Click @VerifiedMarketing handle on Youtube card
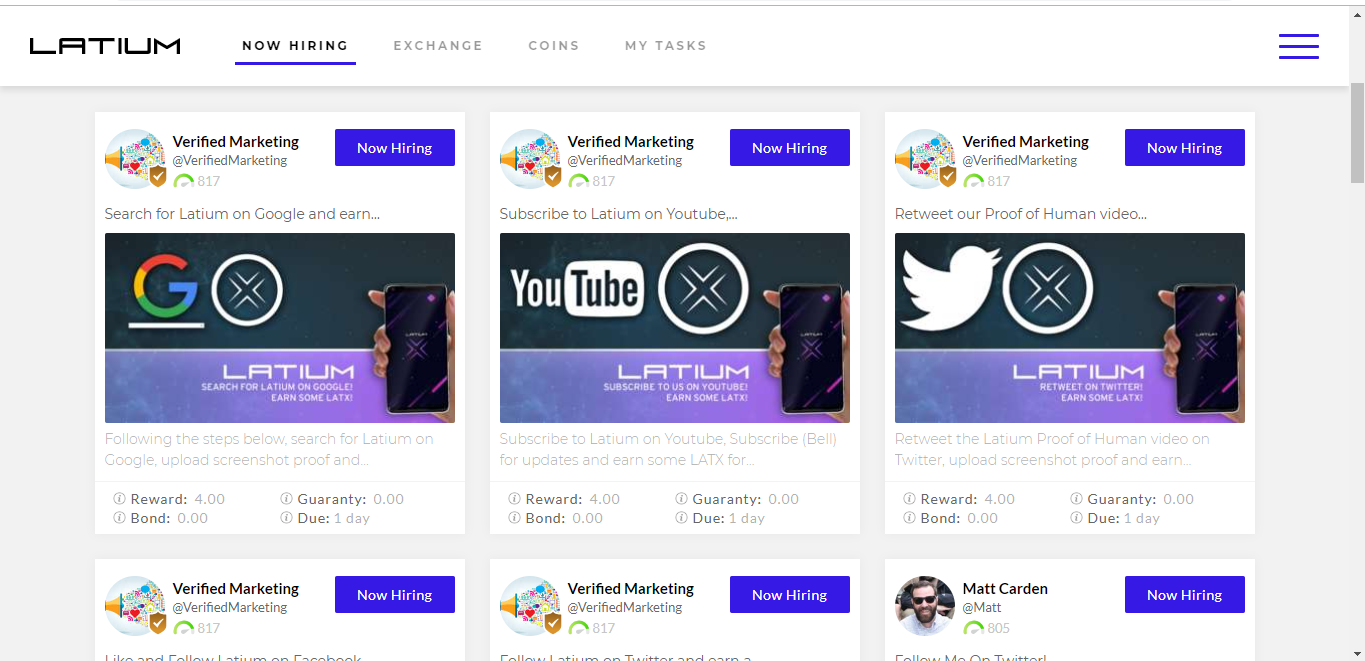The height and width of the screenshot is (661, 1365). (x=625, y=160)
